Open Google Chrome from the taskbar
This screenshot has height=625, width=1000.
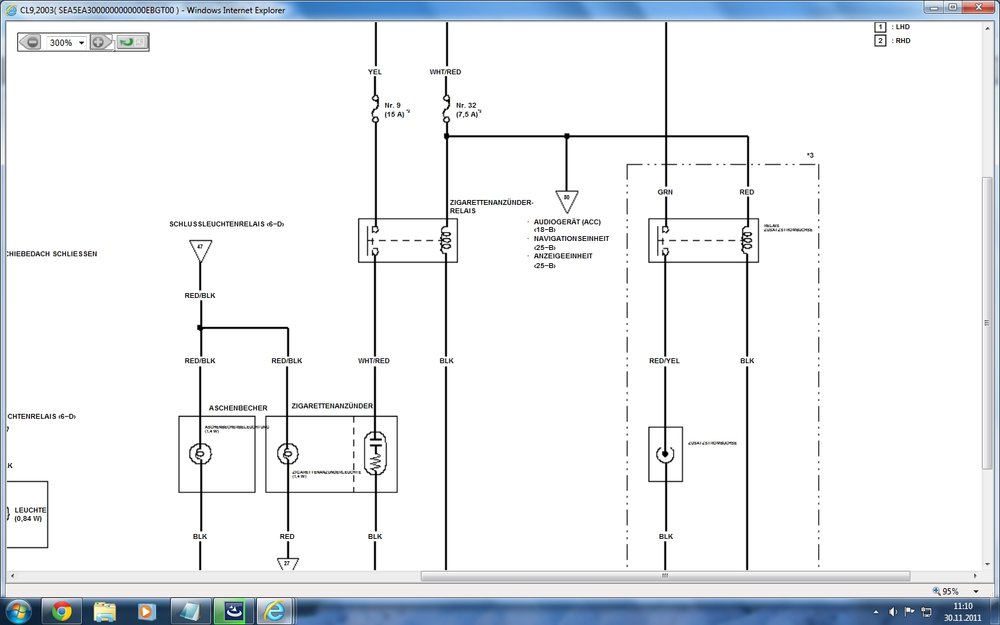[61, 610]
